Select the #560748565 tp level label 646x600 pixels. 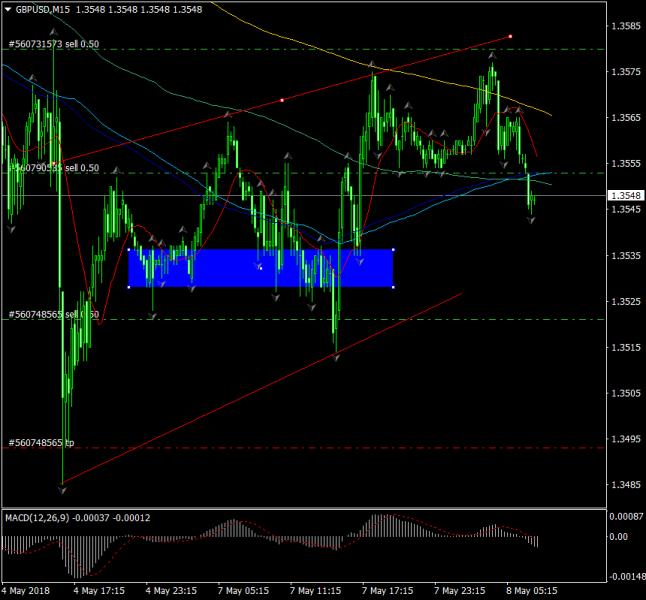[41, 443]
